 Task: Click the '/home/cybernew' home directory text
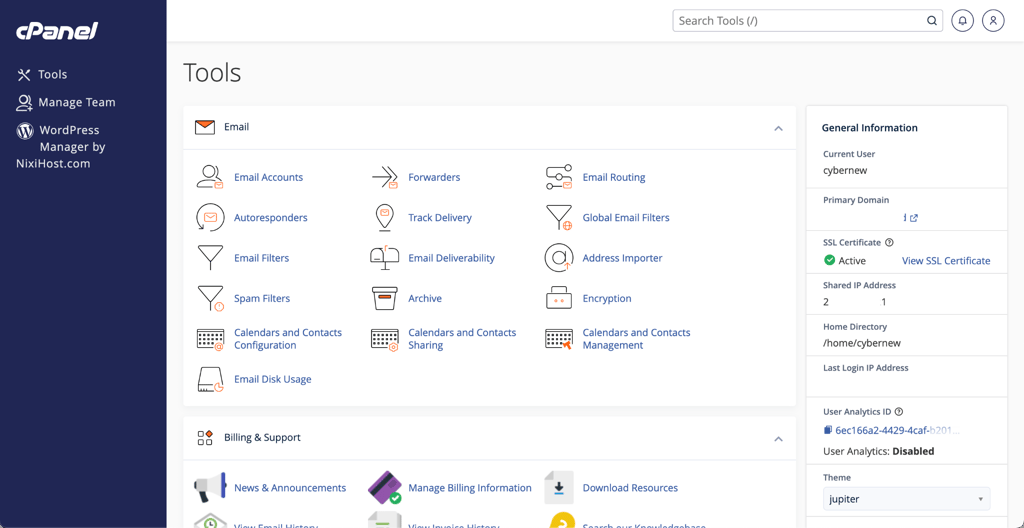[x=862, y=342]
